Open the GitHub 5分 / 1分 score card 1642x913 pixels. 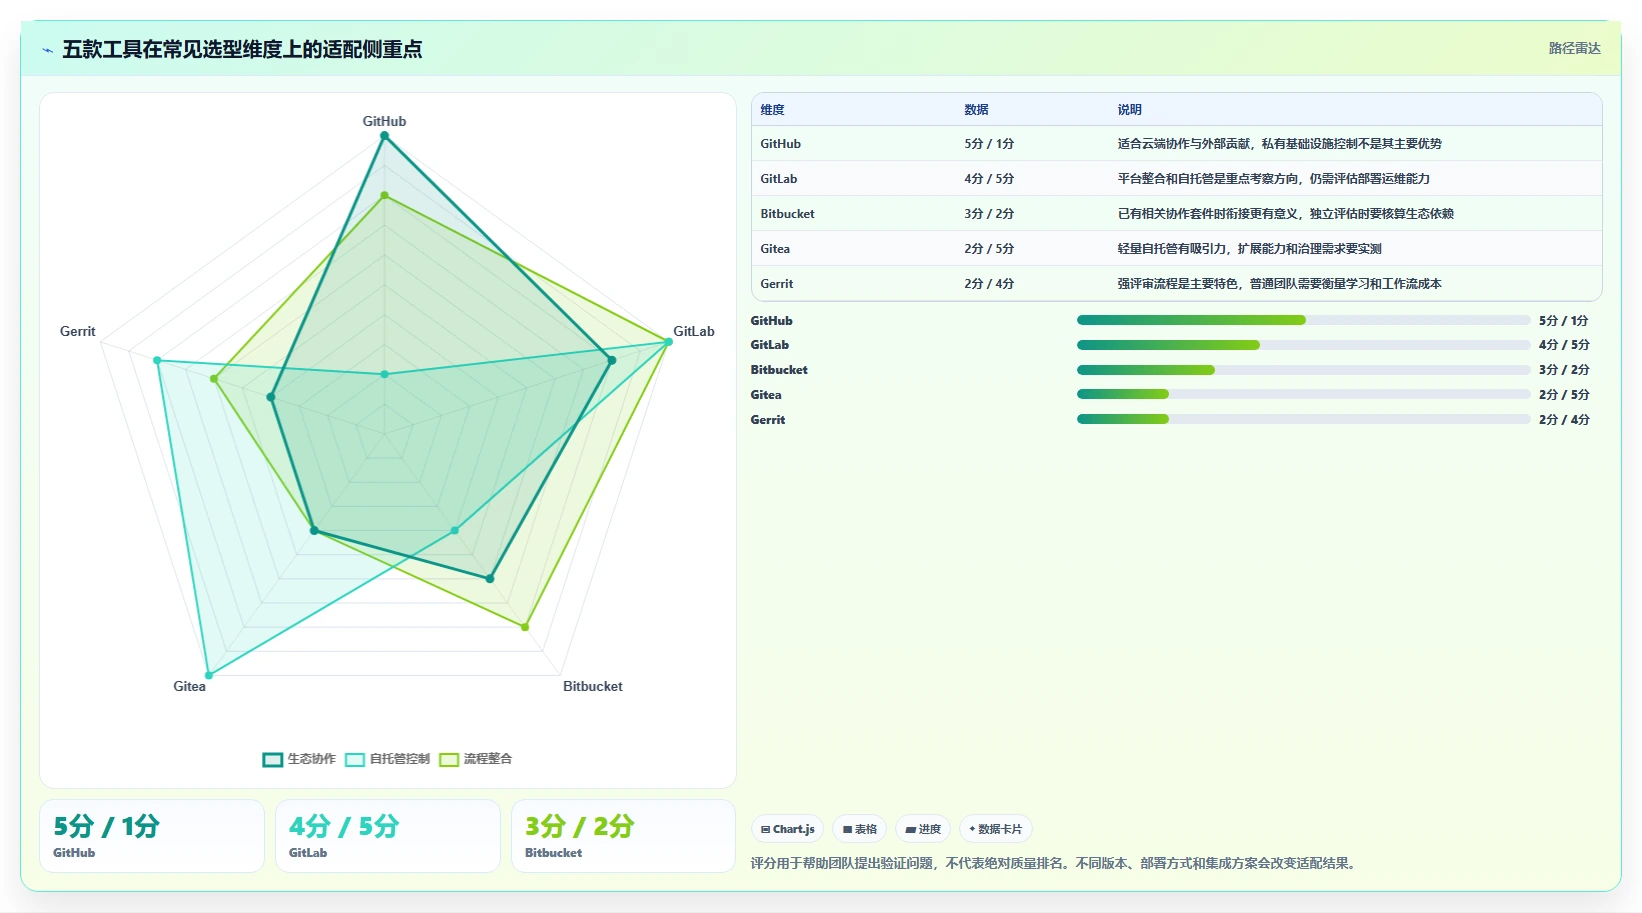tap(152, 836)
